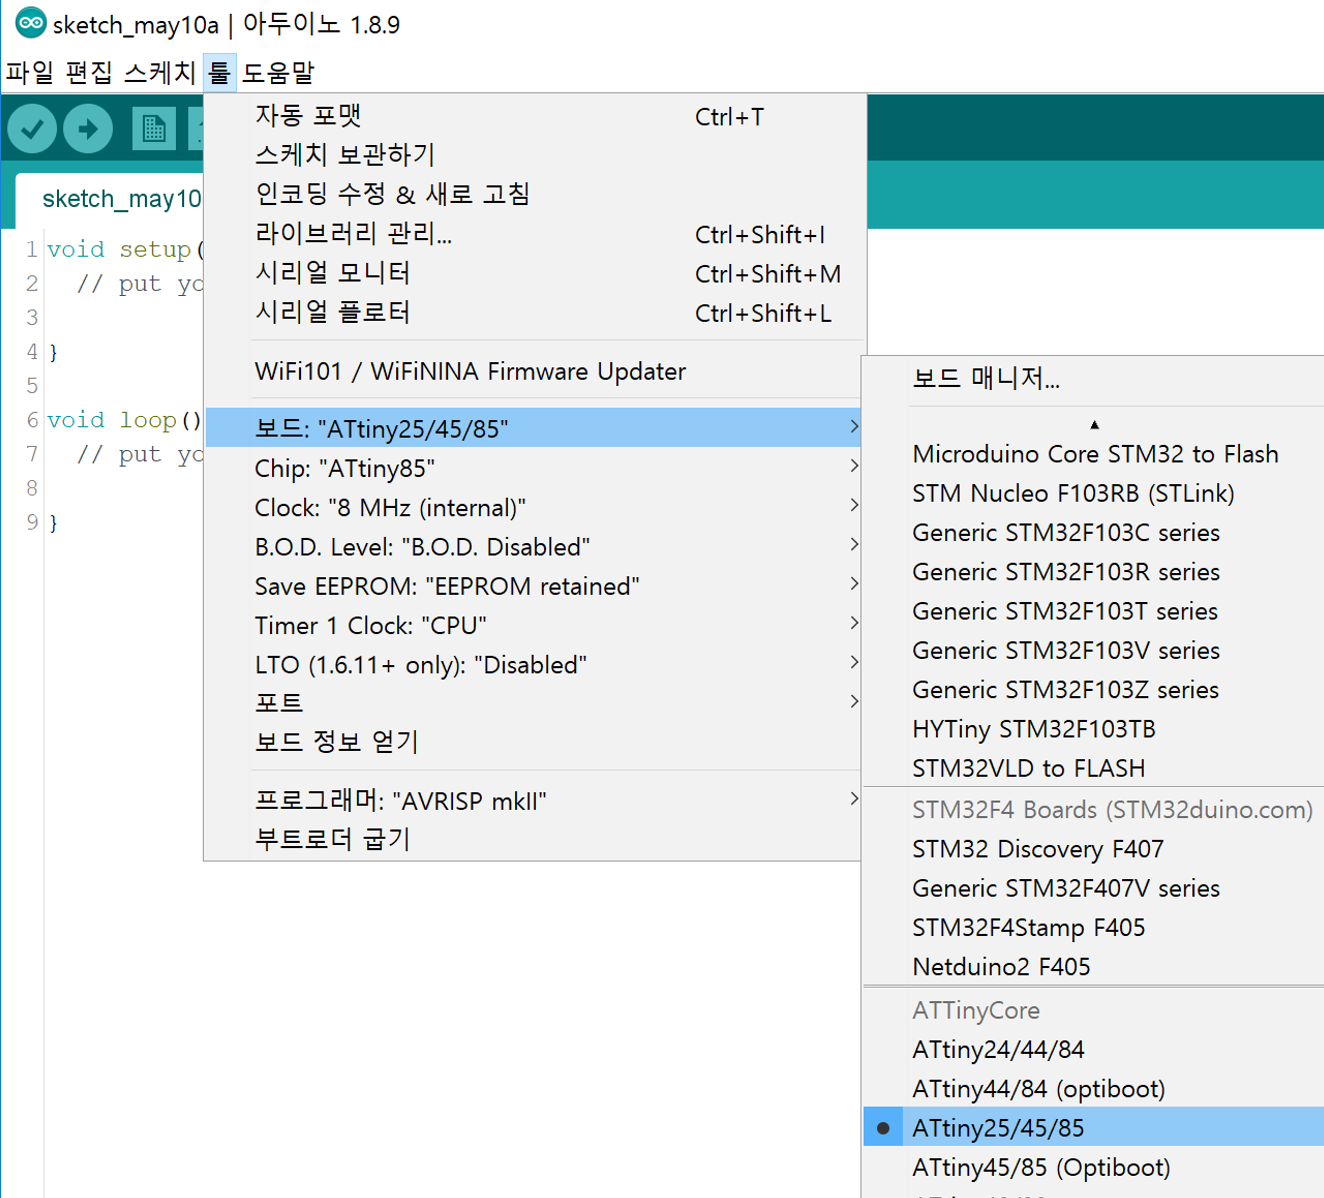Viewport: 1324px width, 1198px height.
Task: Select Generic STM32F103R series board
Action: [x=1093, y=572]
